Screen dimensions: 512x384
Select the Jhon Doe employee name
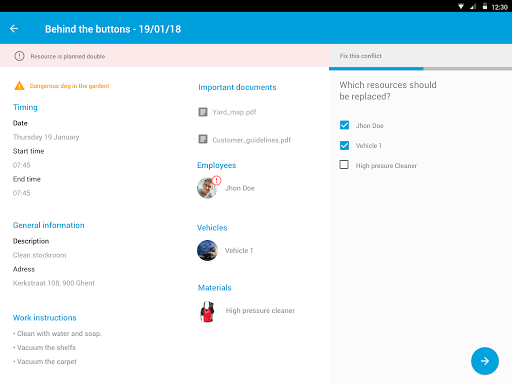pos(240,188)
